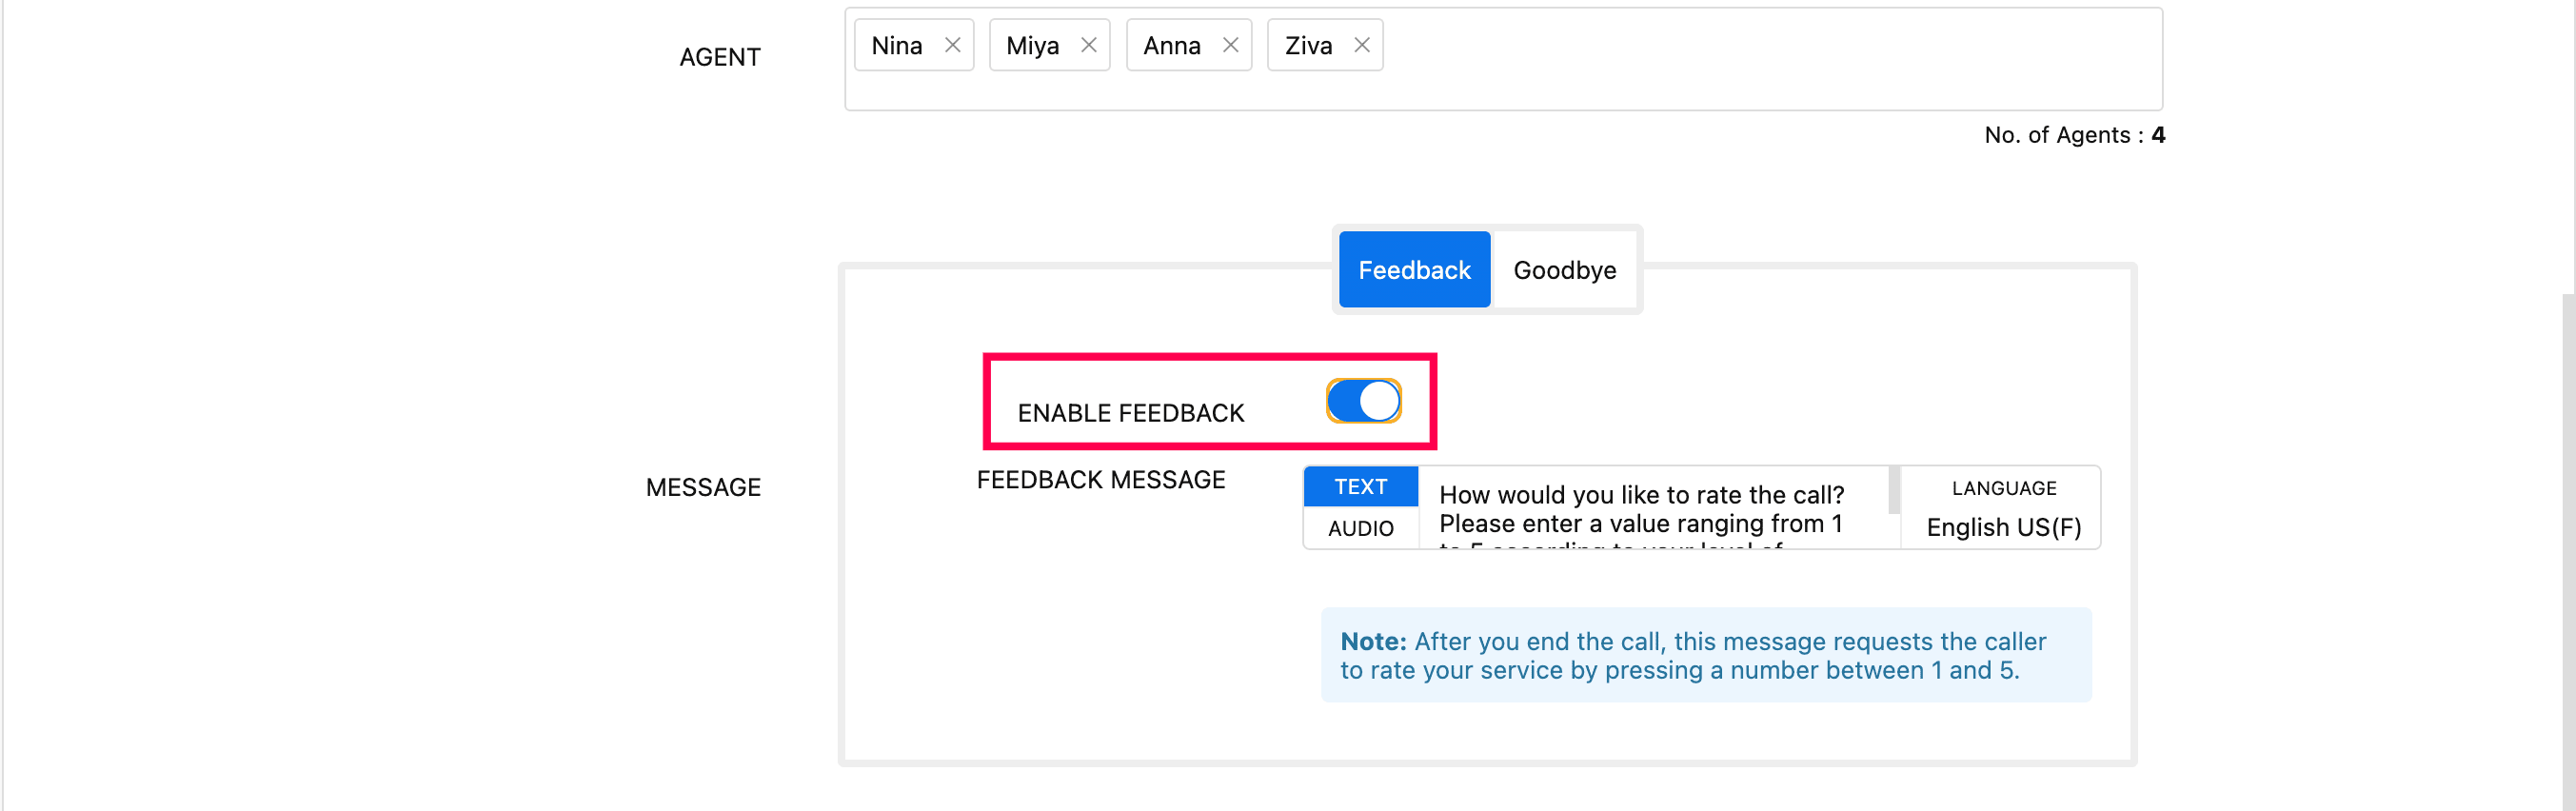Viewport: 2576px width, 811px height.
Task: Remove Ziva from agents
Action: tap(1361, 45)
